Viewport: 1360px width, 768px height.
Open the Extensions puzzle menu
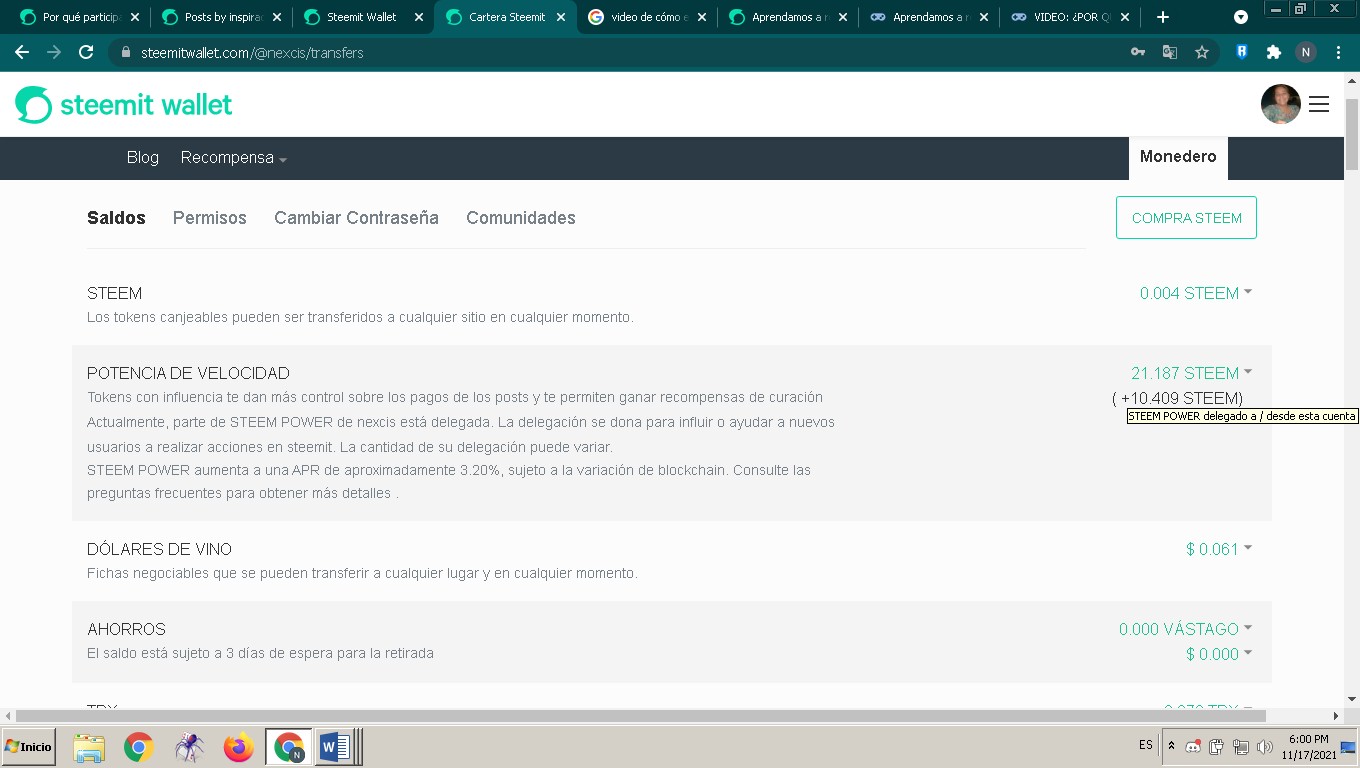1273,52
